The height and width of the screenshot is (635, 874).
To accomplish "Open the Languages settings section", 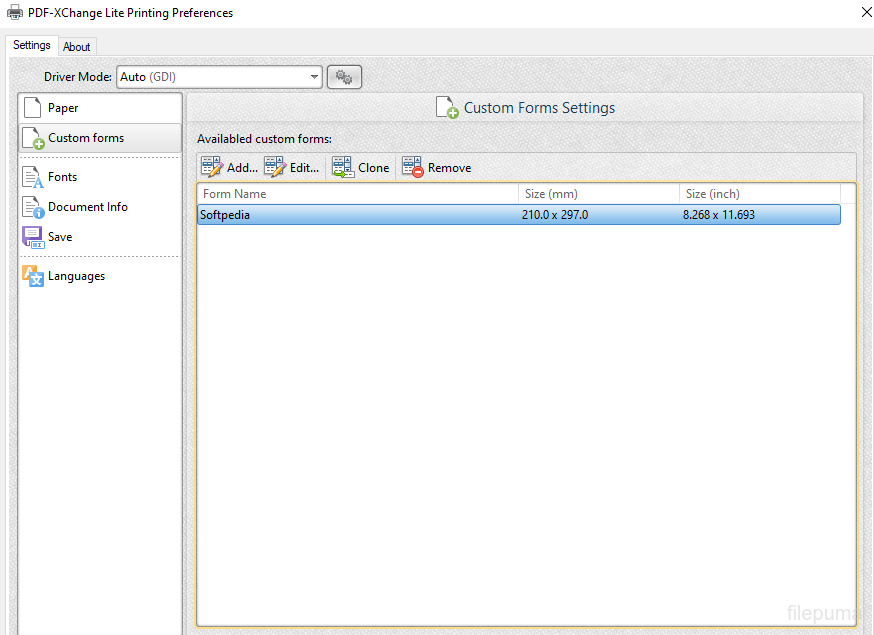I will [76, 276].
